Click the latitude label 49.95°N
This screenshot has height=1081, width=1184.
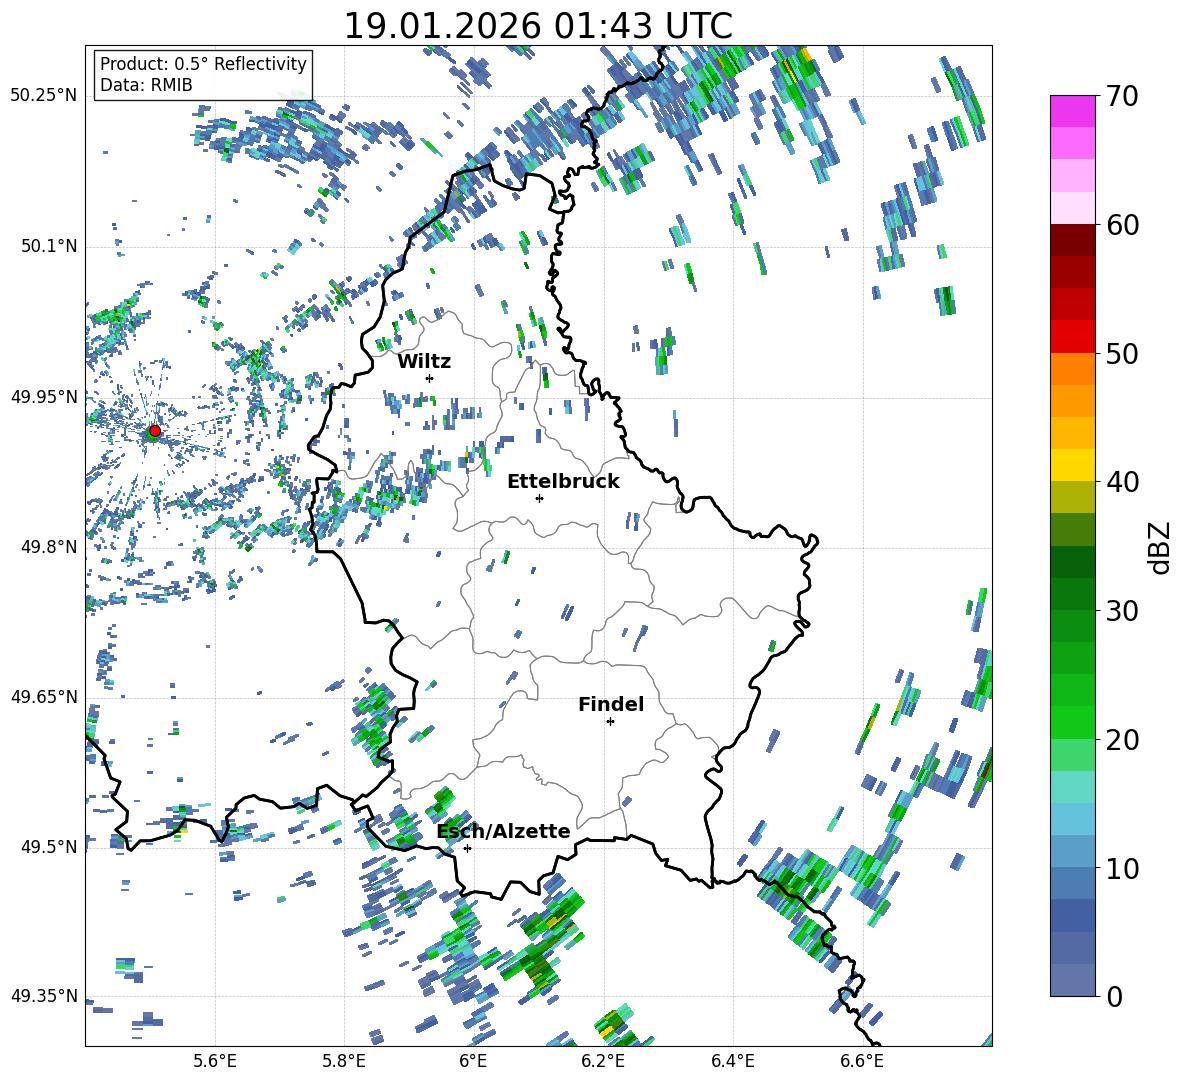coord(45,396)
